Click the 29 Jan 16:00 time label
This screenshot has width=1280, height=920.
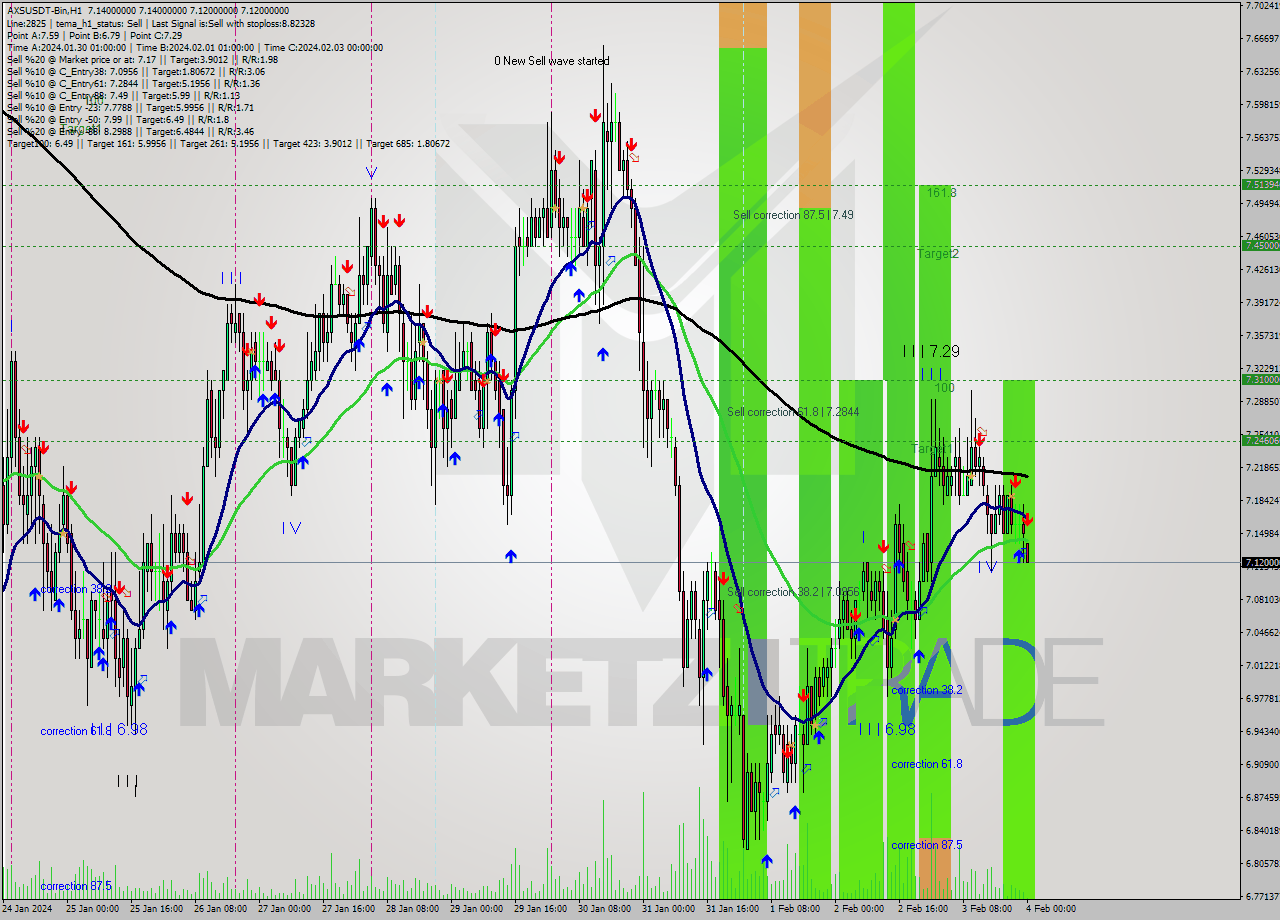click(540, 909)
